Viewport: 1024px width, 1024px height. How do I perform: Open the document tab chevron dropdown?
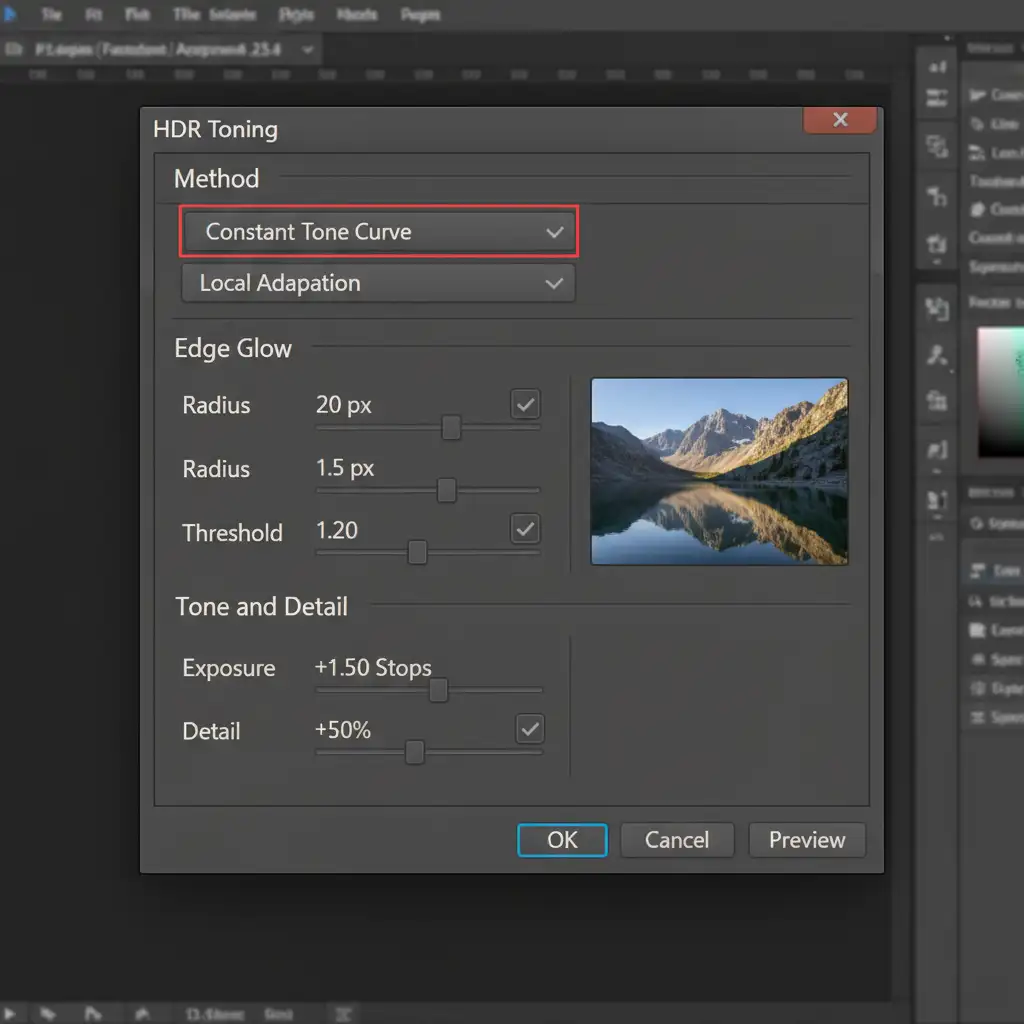coord(307,49)
